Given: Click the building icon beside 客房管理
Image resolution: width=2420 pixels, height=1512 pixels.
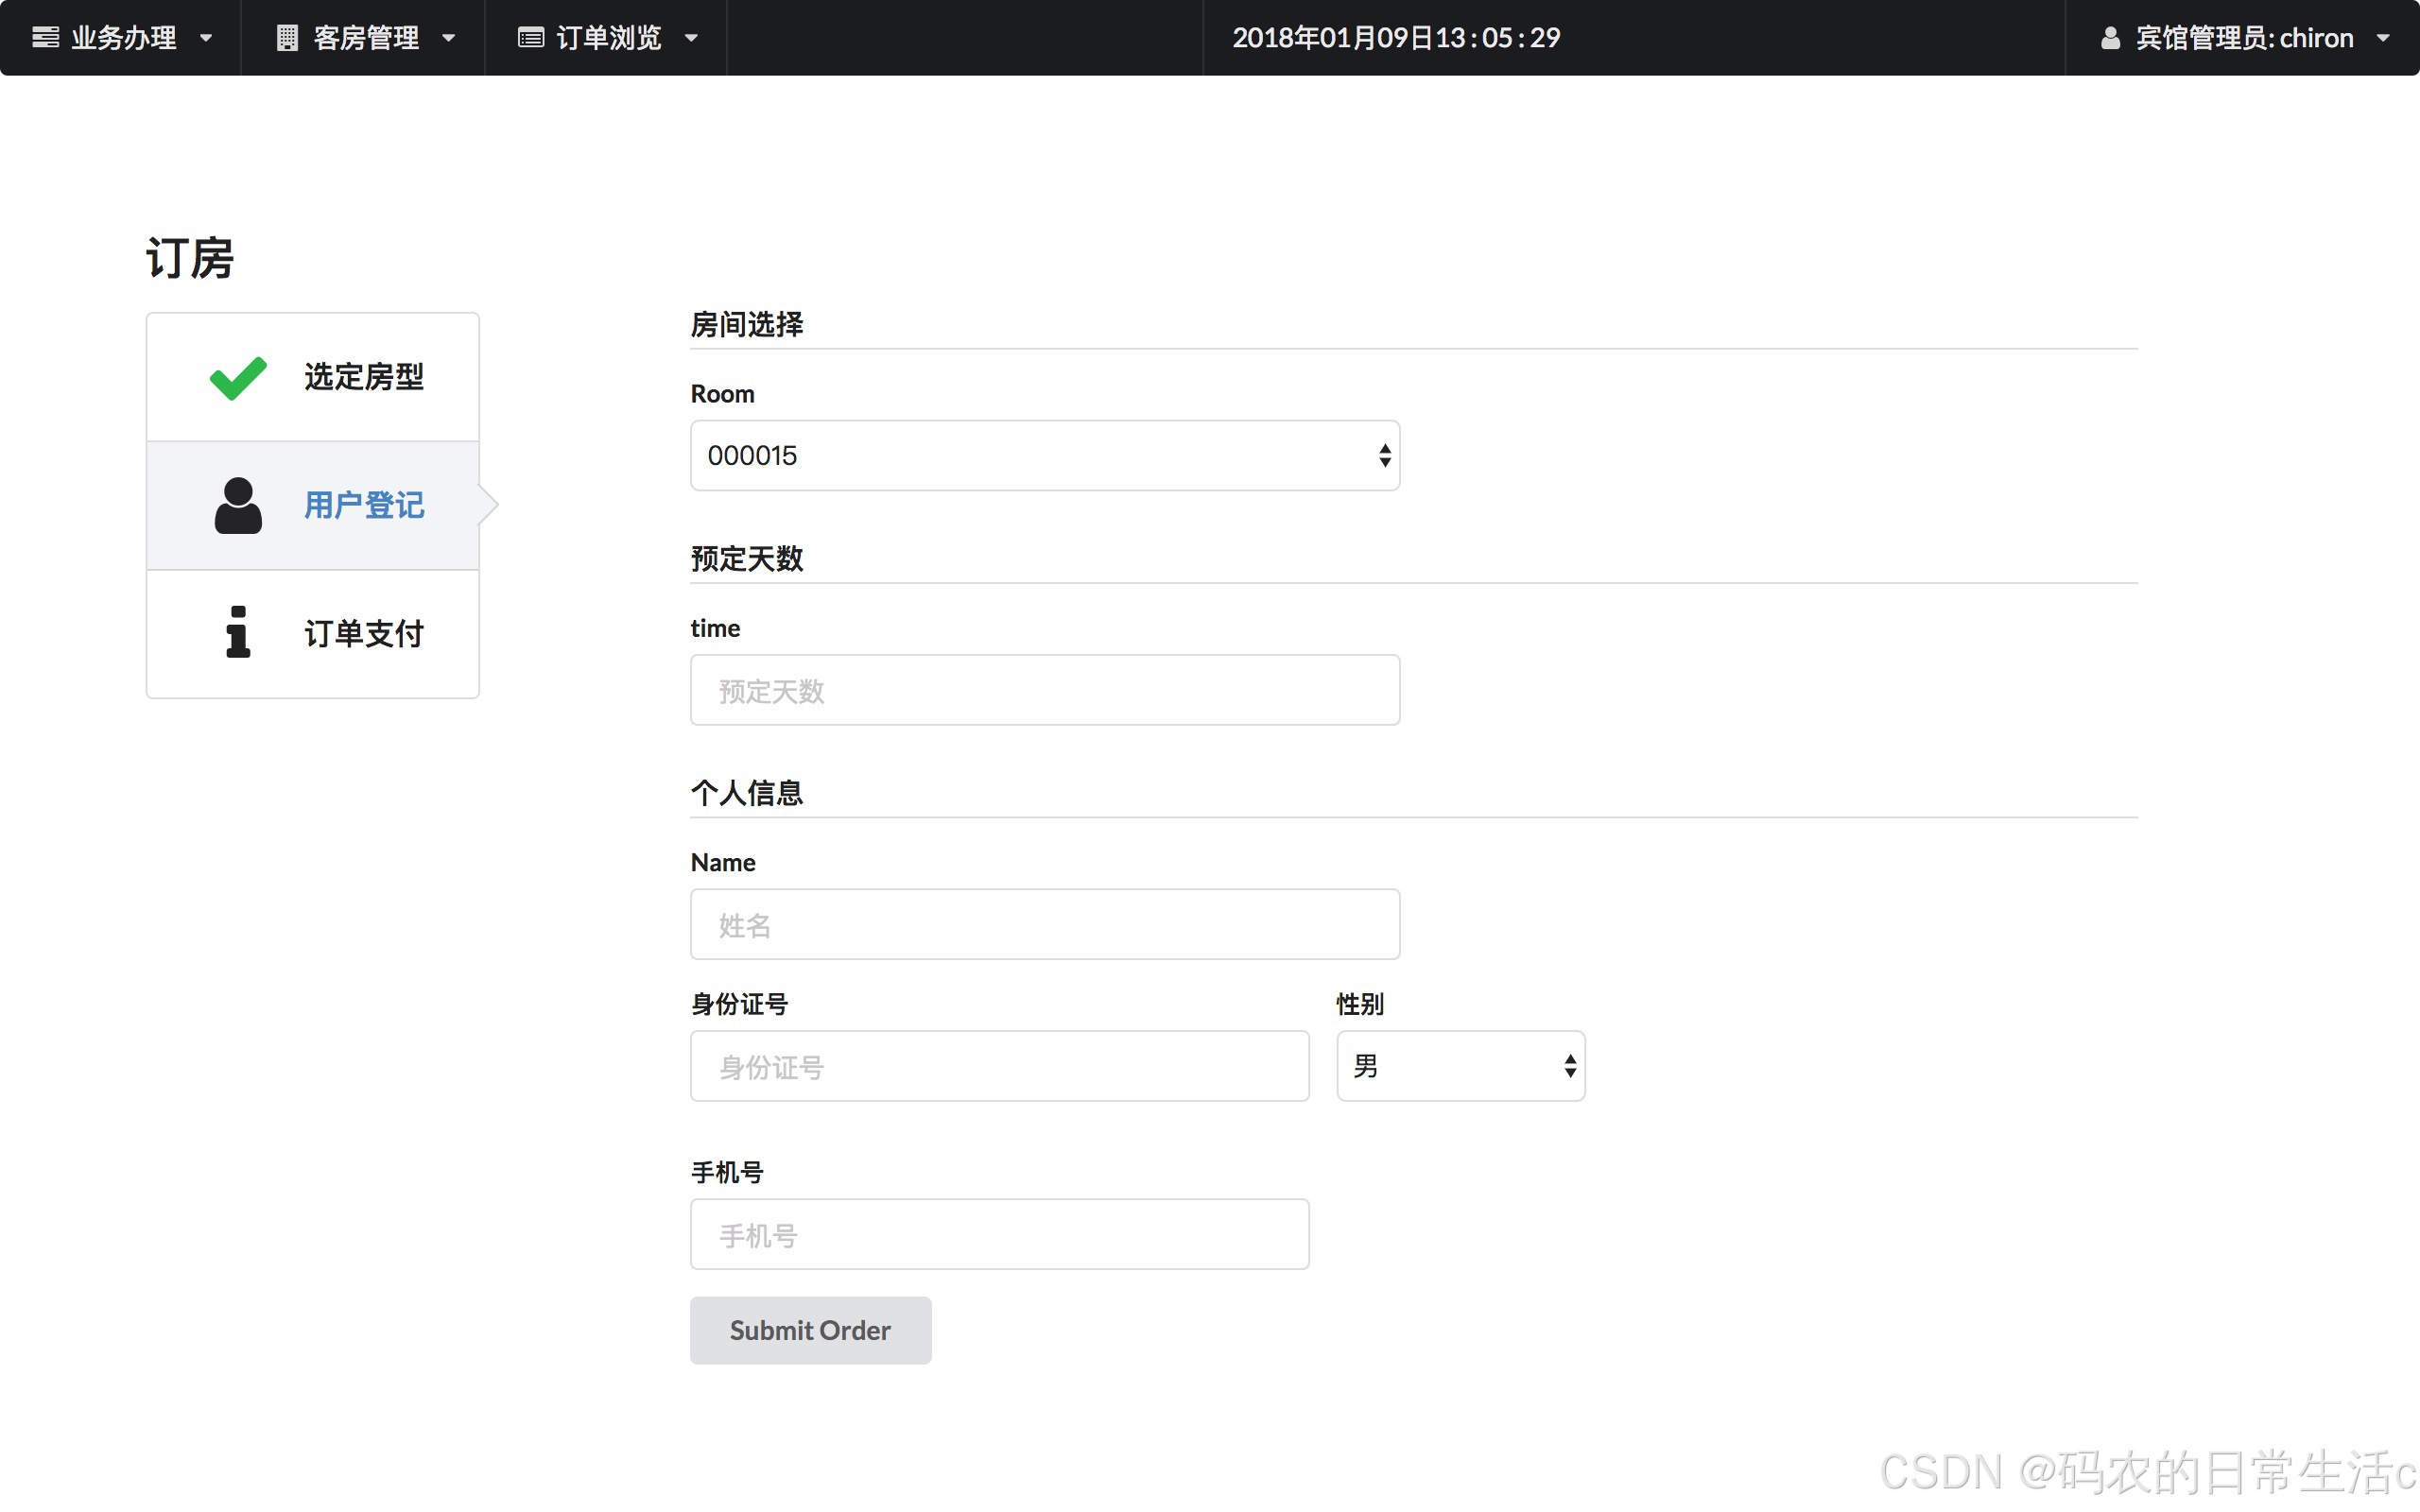Looking at the screenshot, I should (287, 38).
